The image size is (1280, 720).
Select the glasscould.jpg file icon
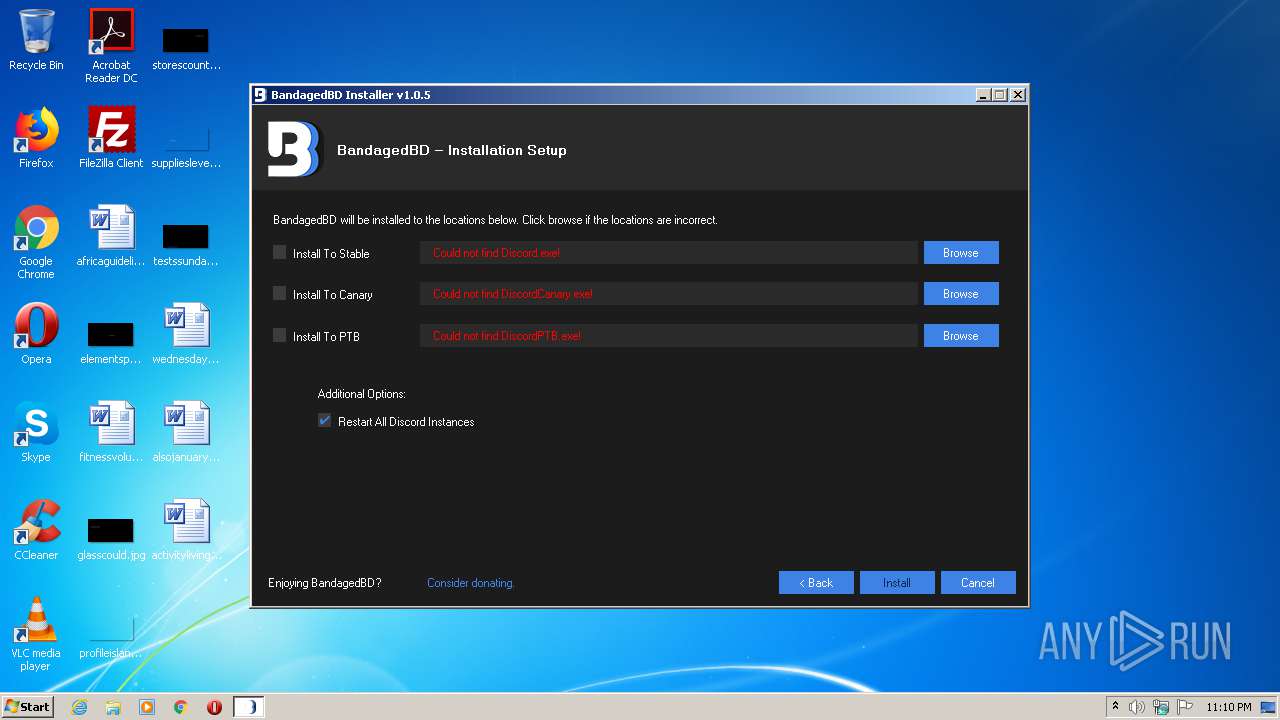(111, 538)
